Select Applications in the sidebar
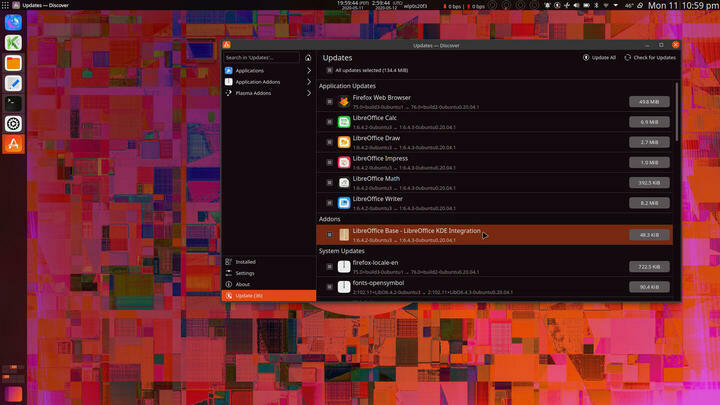This screenshot has height=405, width=720. pos(269,70)
